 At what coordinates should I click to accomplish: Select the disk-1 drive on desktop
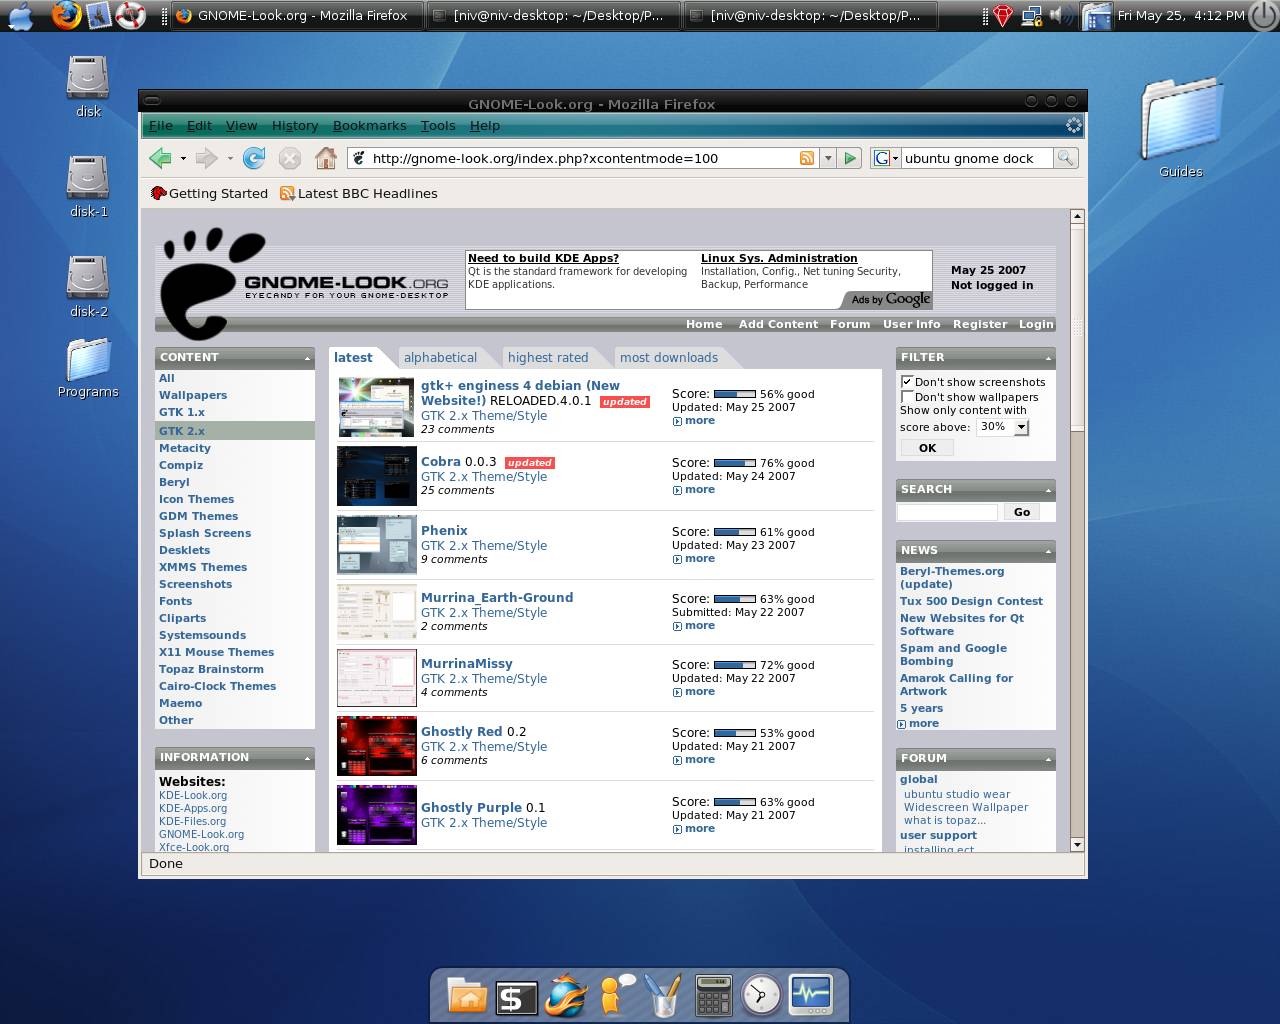(x=88, y=187)
